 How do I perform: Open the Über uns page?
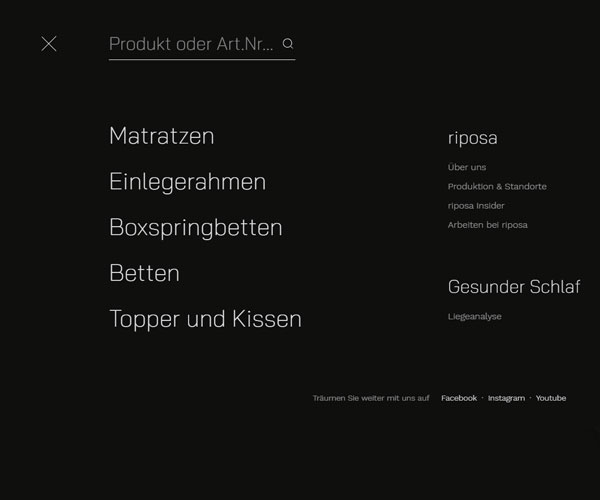click(467, 167)
